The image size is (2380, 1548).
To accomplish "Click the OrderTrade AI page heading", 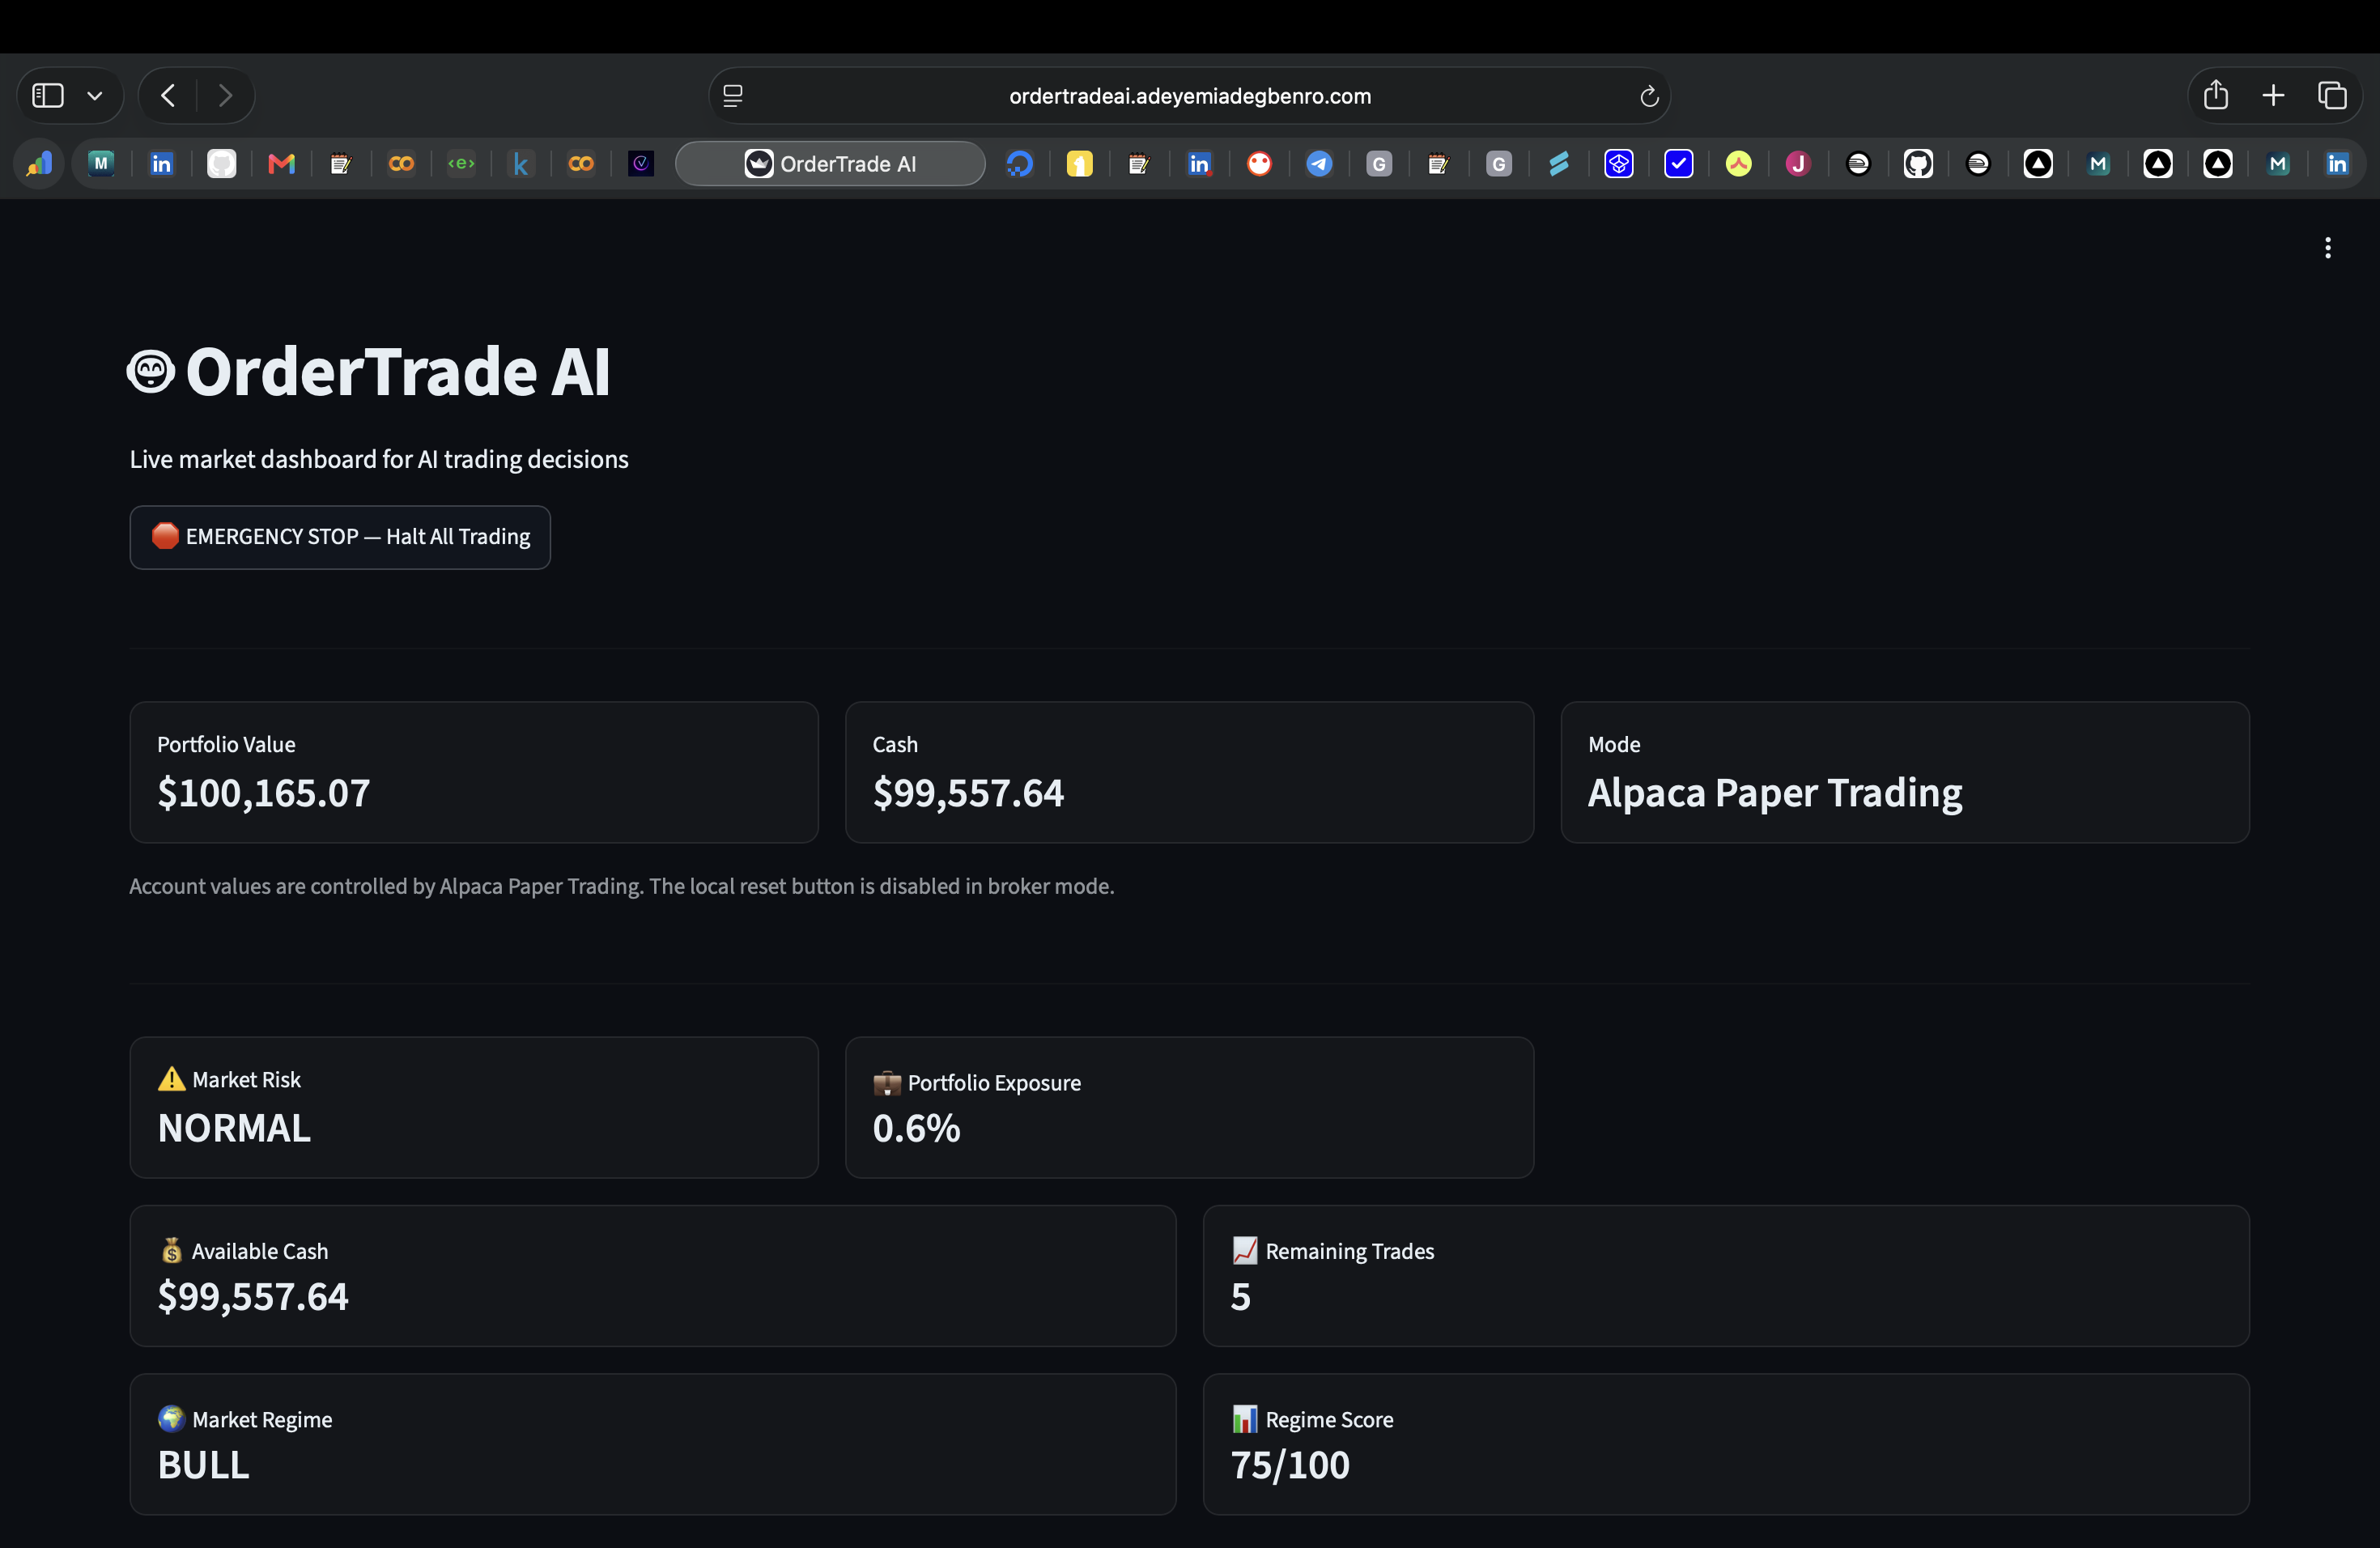I will [x=398, y=372].
